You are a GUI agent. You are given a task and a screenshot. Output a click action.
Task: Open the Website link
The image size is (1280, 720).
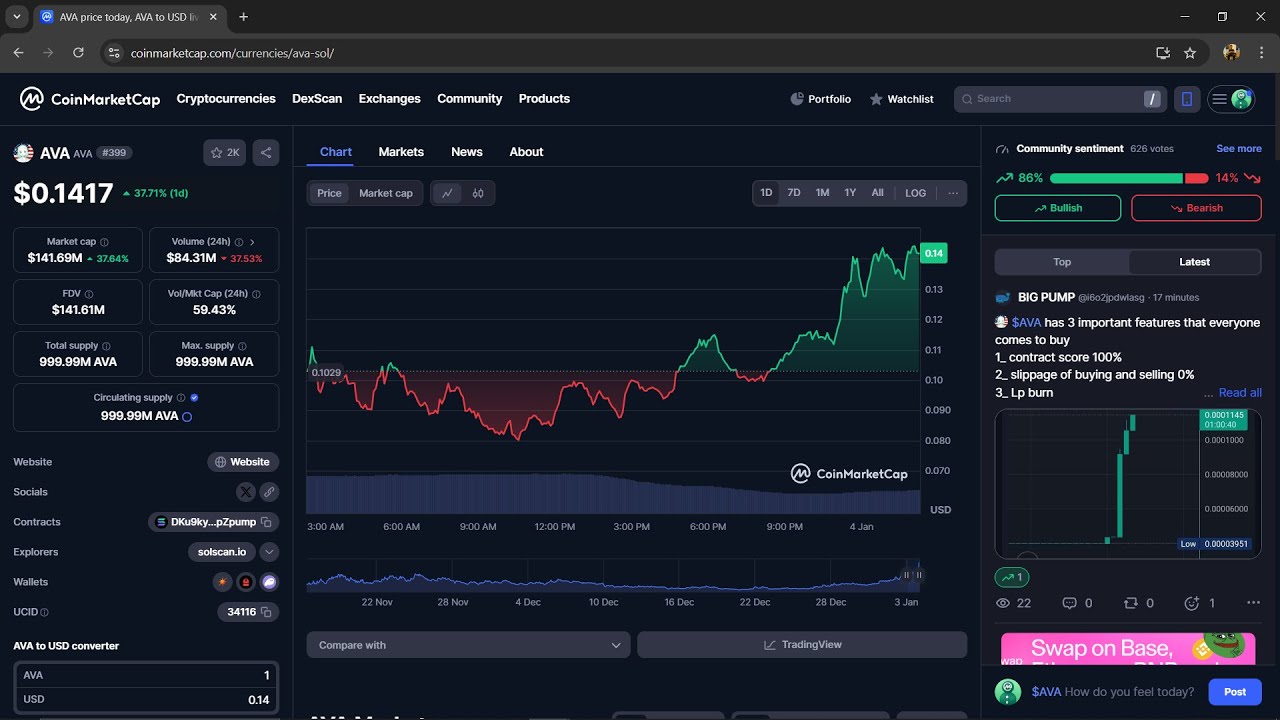243,462
